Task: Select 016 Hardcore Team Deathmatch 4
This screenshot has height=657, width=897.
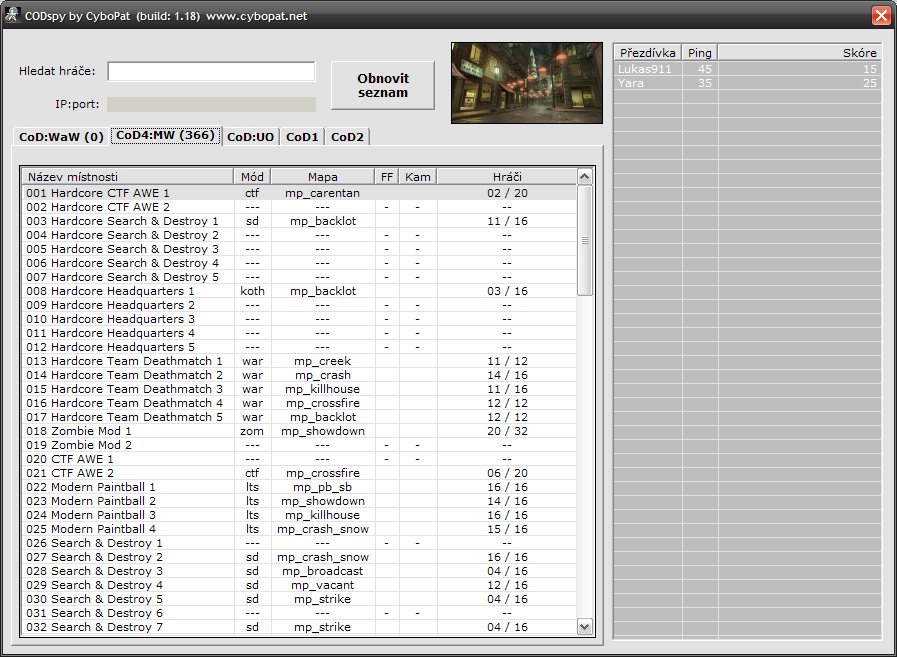Action: click(299, 403)
